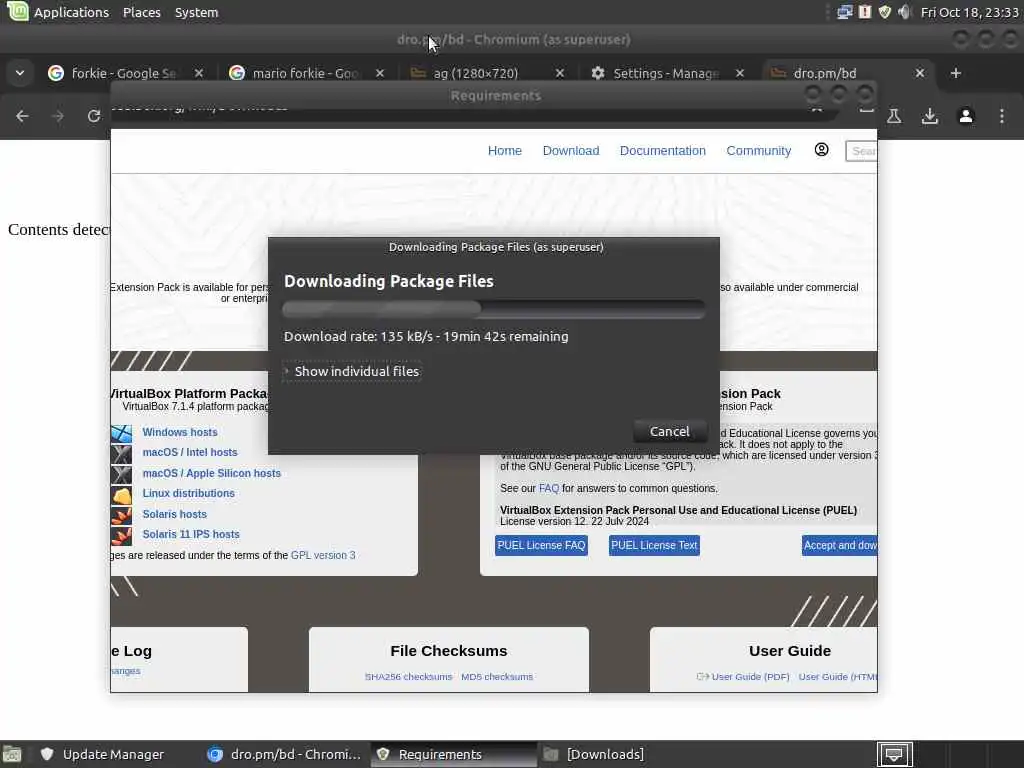The image size is (1024, 768).
Task: Open the GPL version 3 link
Action: point(323,555)
